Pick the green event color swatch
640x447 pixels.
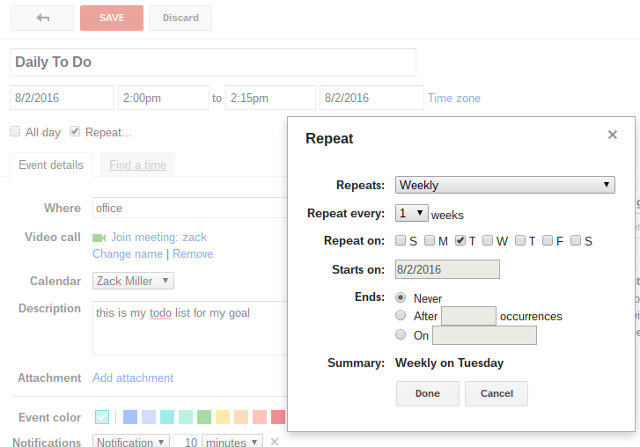click(x=204, y=417)
